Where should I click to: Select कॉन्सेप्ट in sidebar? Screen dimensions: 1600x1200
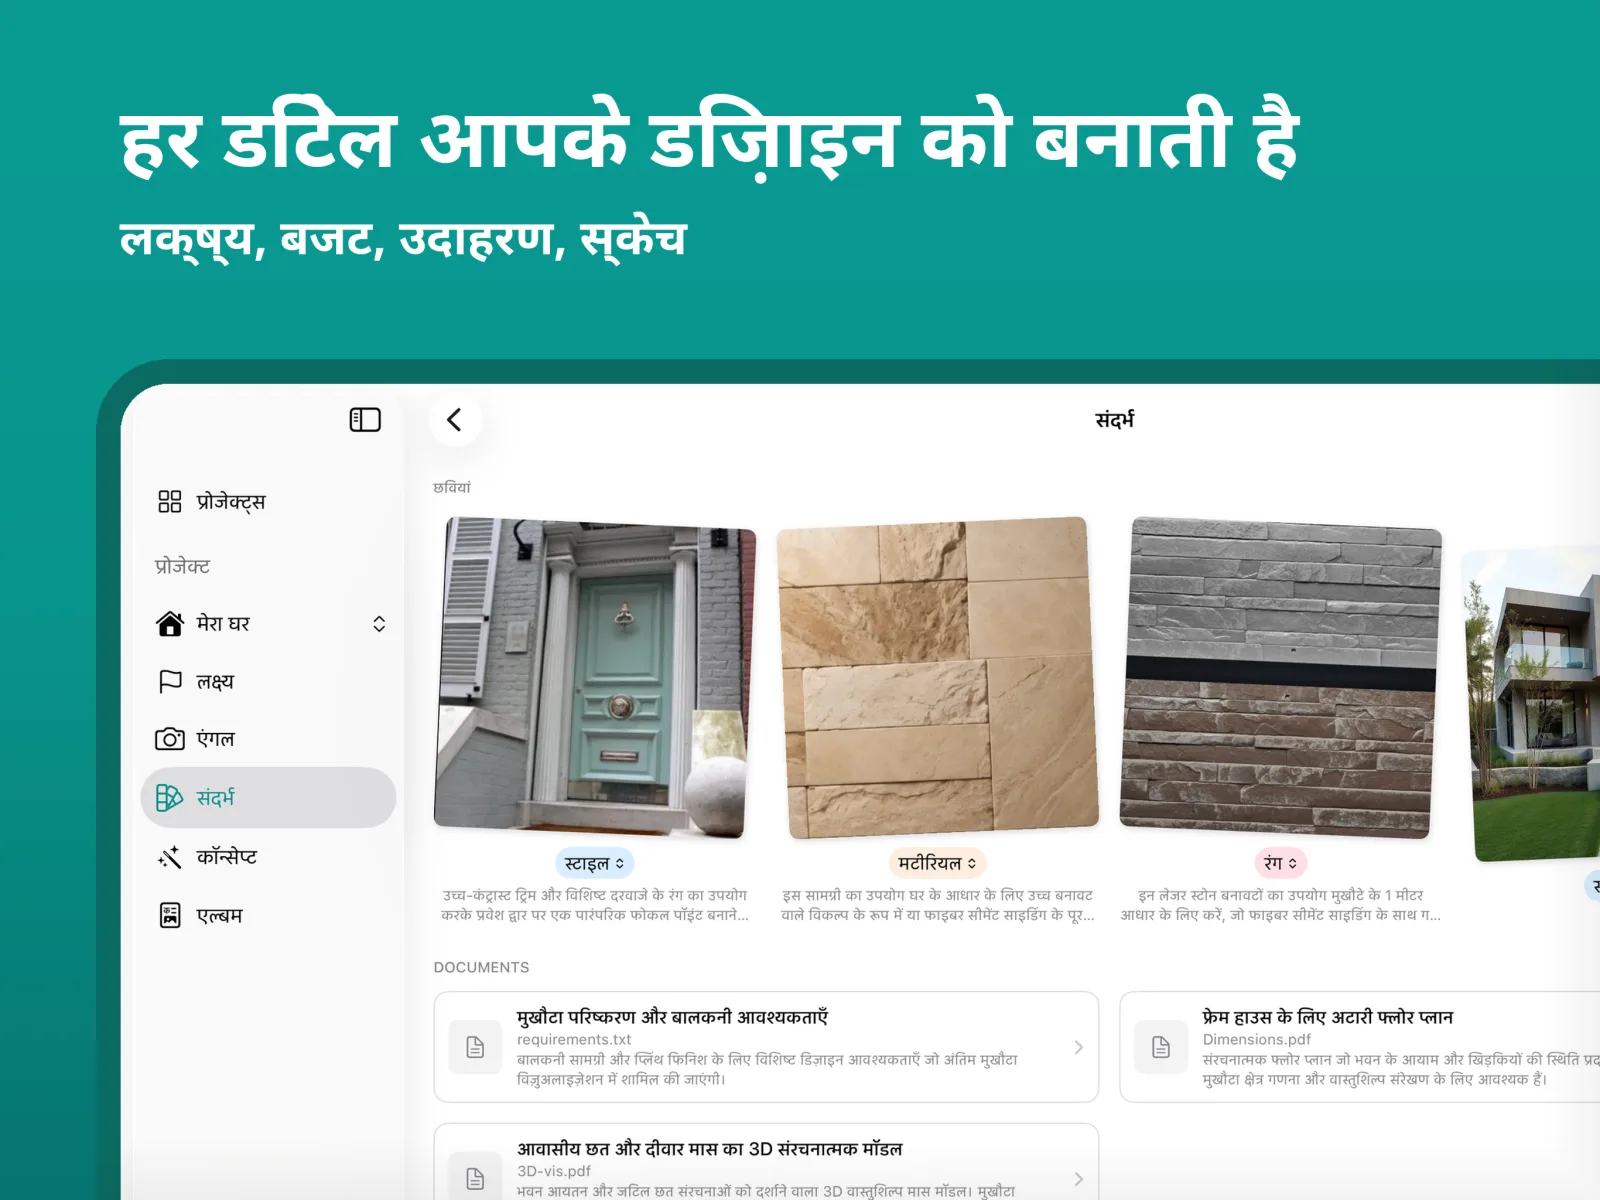pyautogui.click(x=268, y=857)
